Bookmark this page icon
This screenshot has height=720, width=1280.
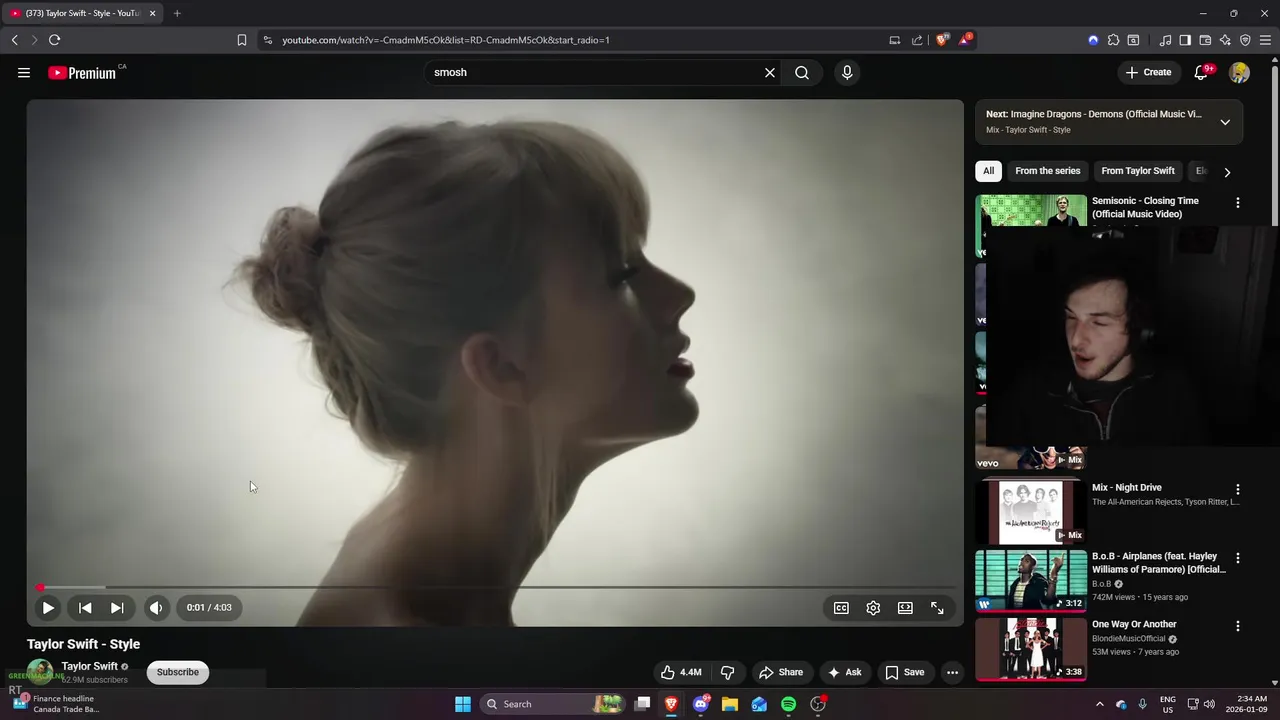(241, 40)
